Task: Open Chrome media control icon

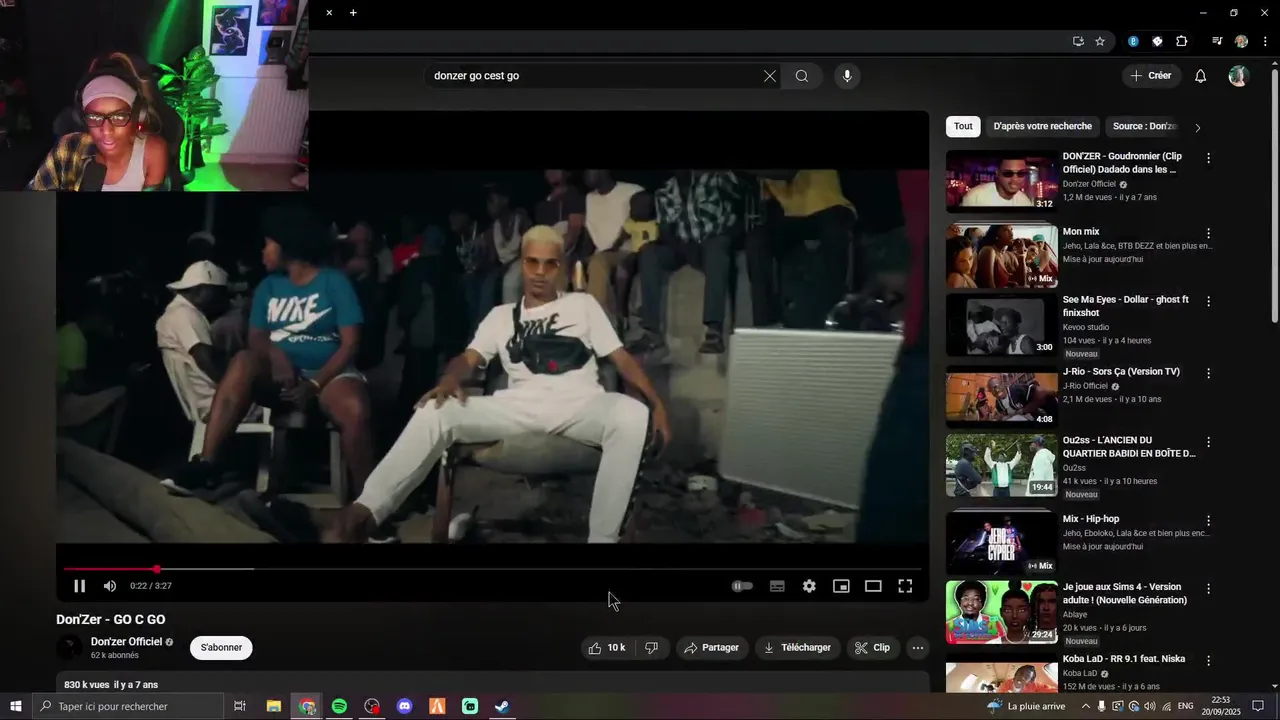Action: click(1217, 41)
